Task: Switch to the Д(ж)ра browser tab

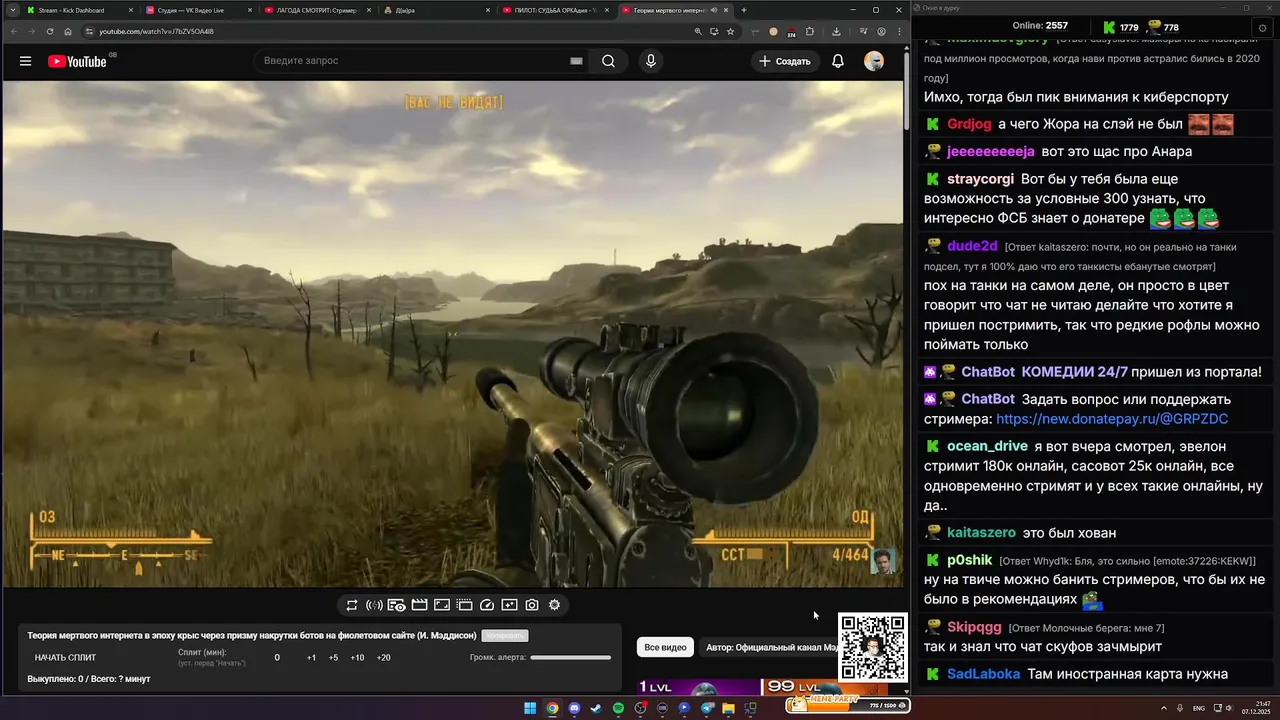Action: pos(435,10)
